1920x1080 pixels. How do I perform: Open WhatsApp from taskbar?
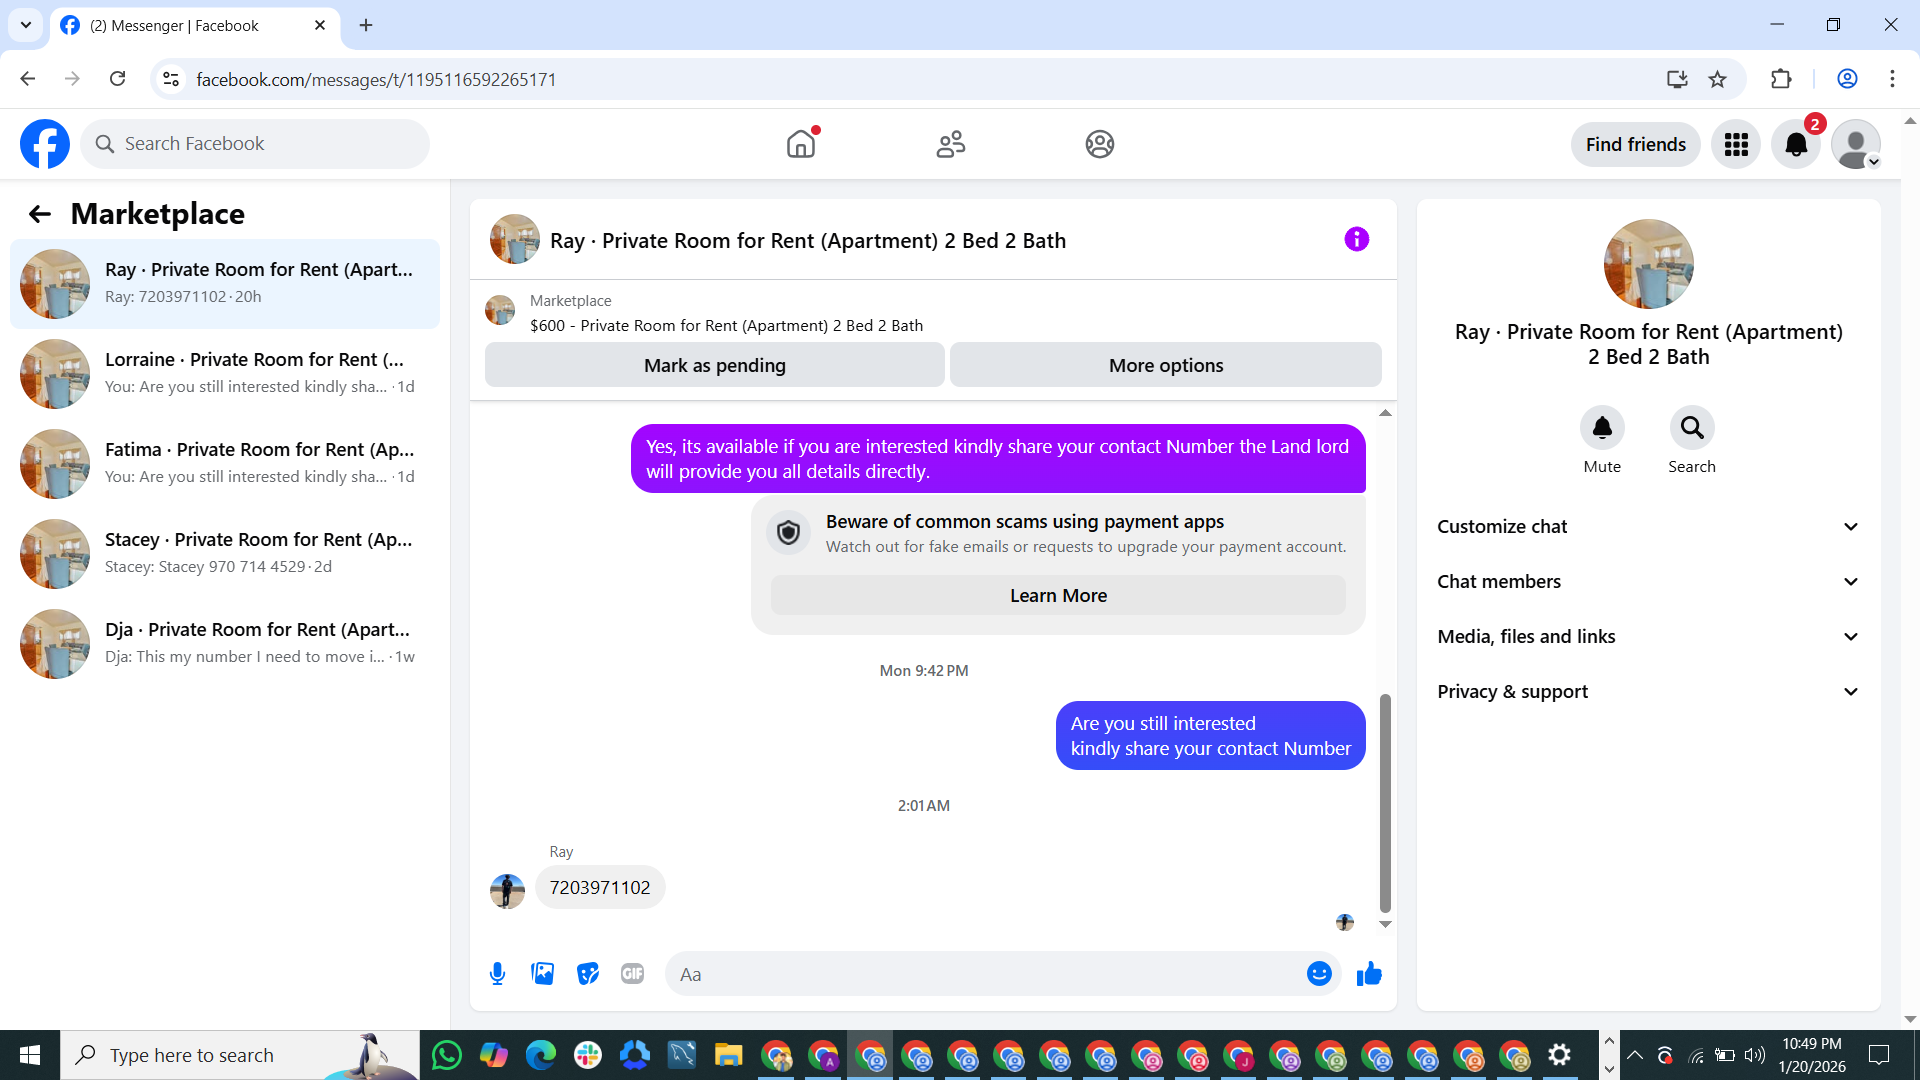[447, 1055]
